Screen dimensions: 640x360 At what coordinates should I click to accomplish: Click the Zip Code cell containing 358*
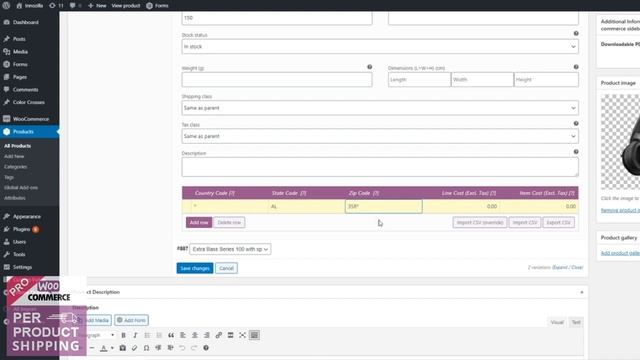[x=384, y=207]
